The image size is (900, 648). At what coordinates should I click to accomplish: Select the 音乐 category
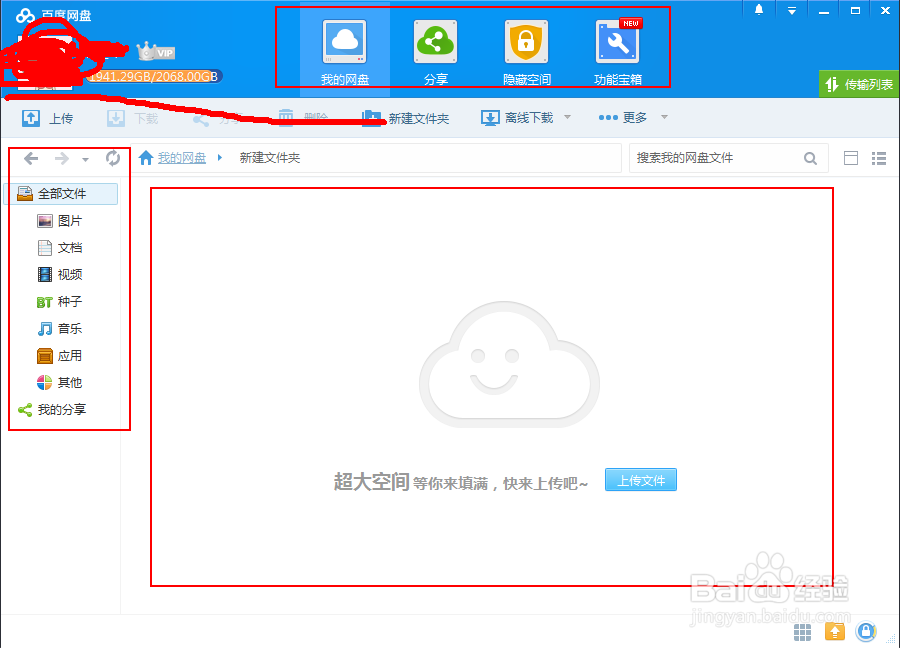tap(60, 329)
